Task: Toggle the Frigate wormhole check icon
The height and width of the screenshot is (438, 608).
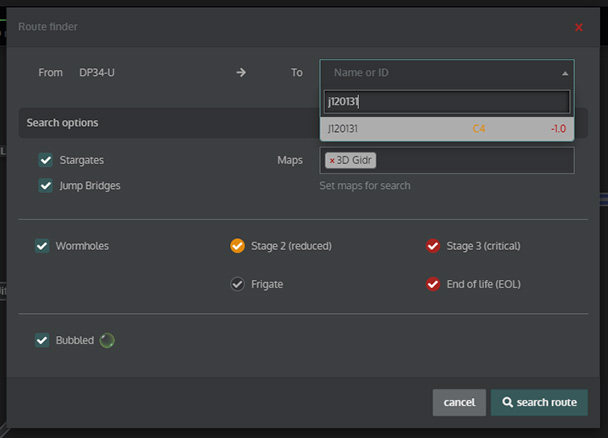Action: pyautogui.click(x=237, y=284)
